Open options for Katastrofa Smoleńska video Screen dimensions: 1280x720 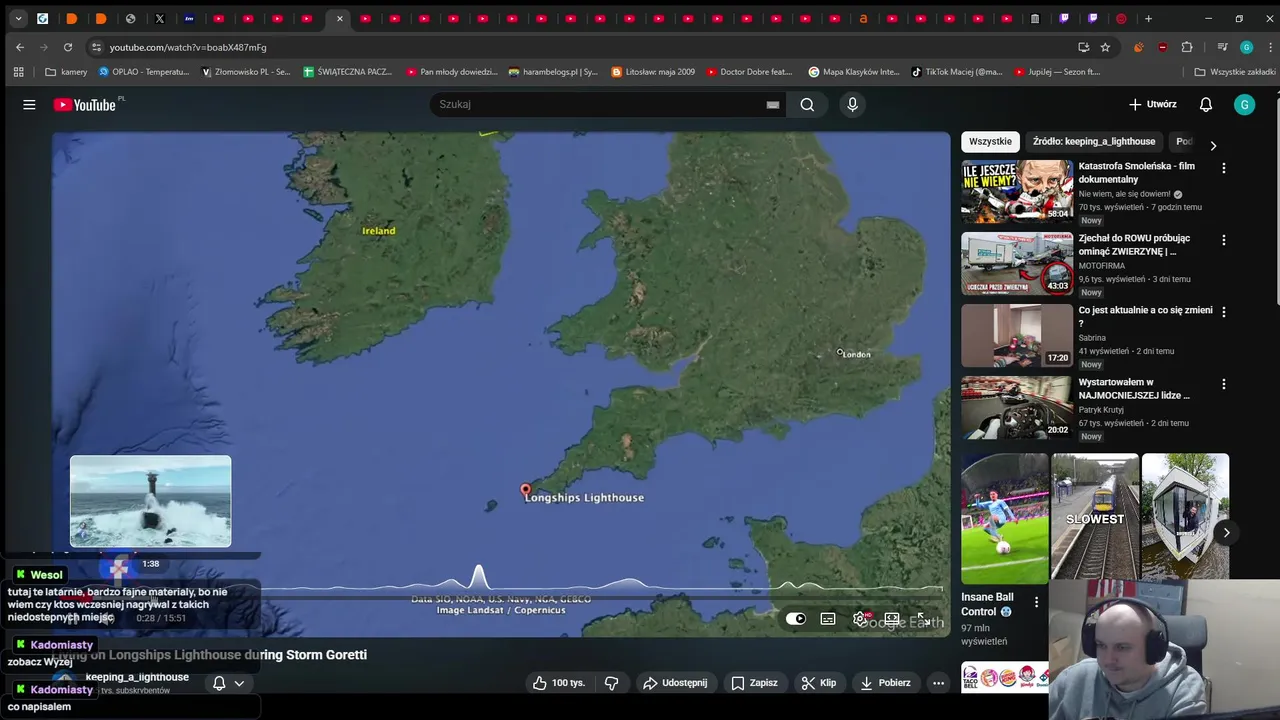tap(1223, 168)
